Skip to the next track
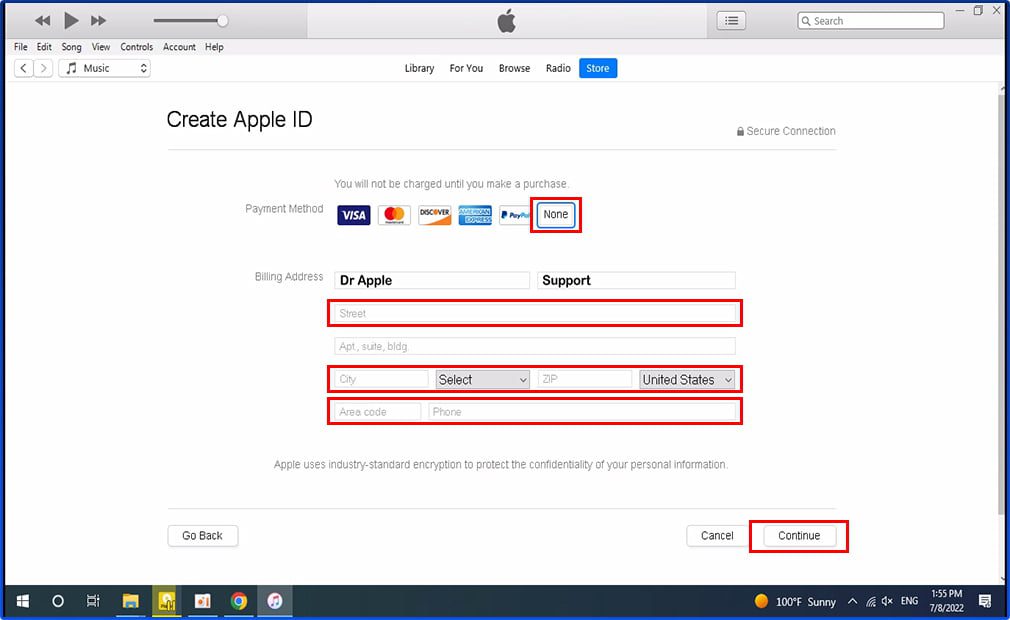 pyautogui.click(x=98, y=21)
